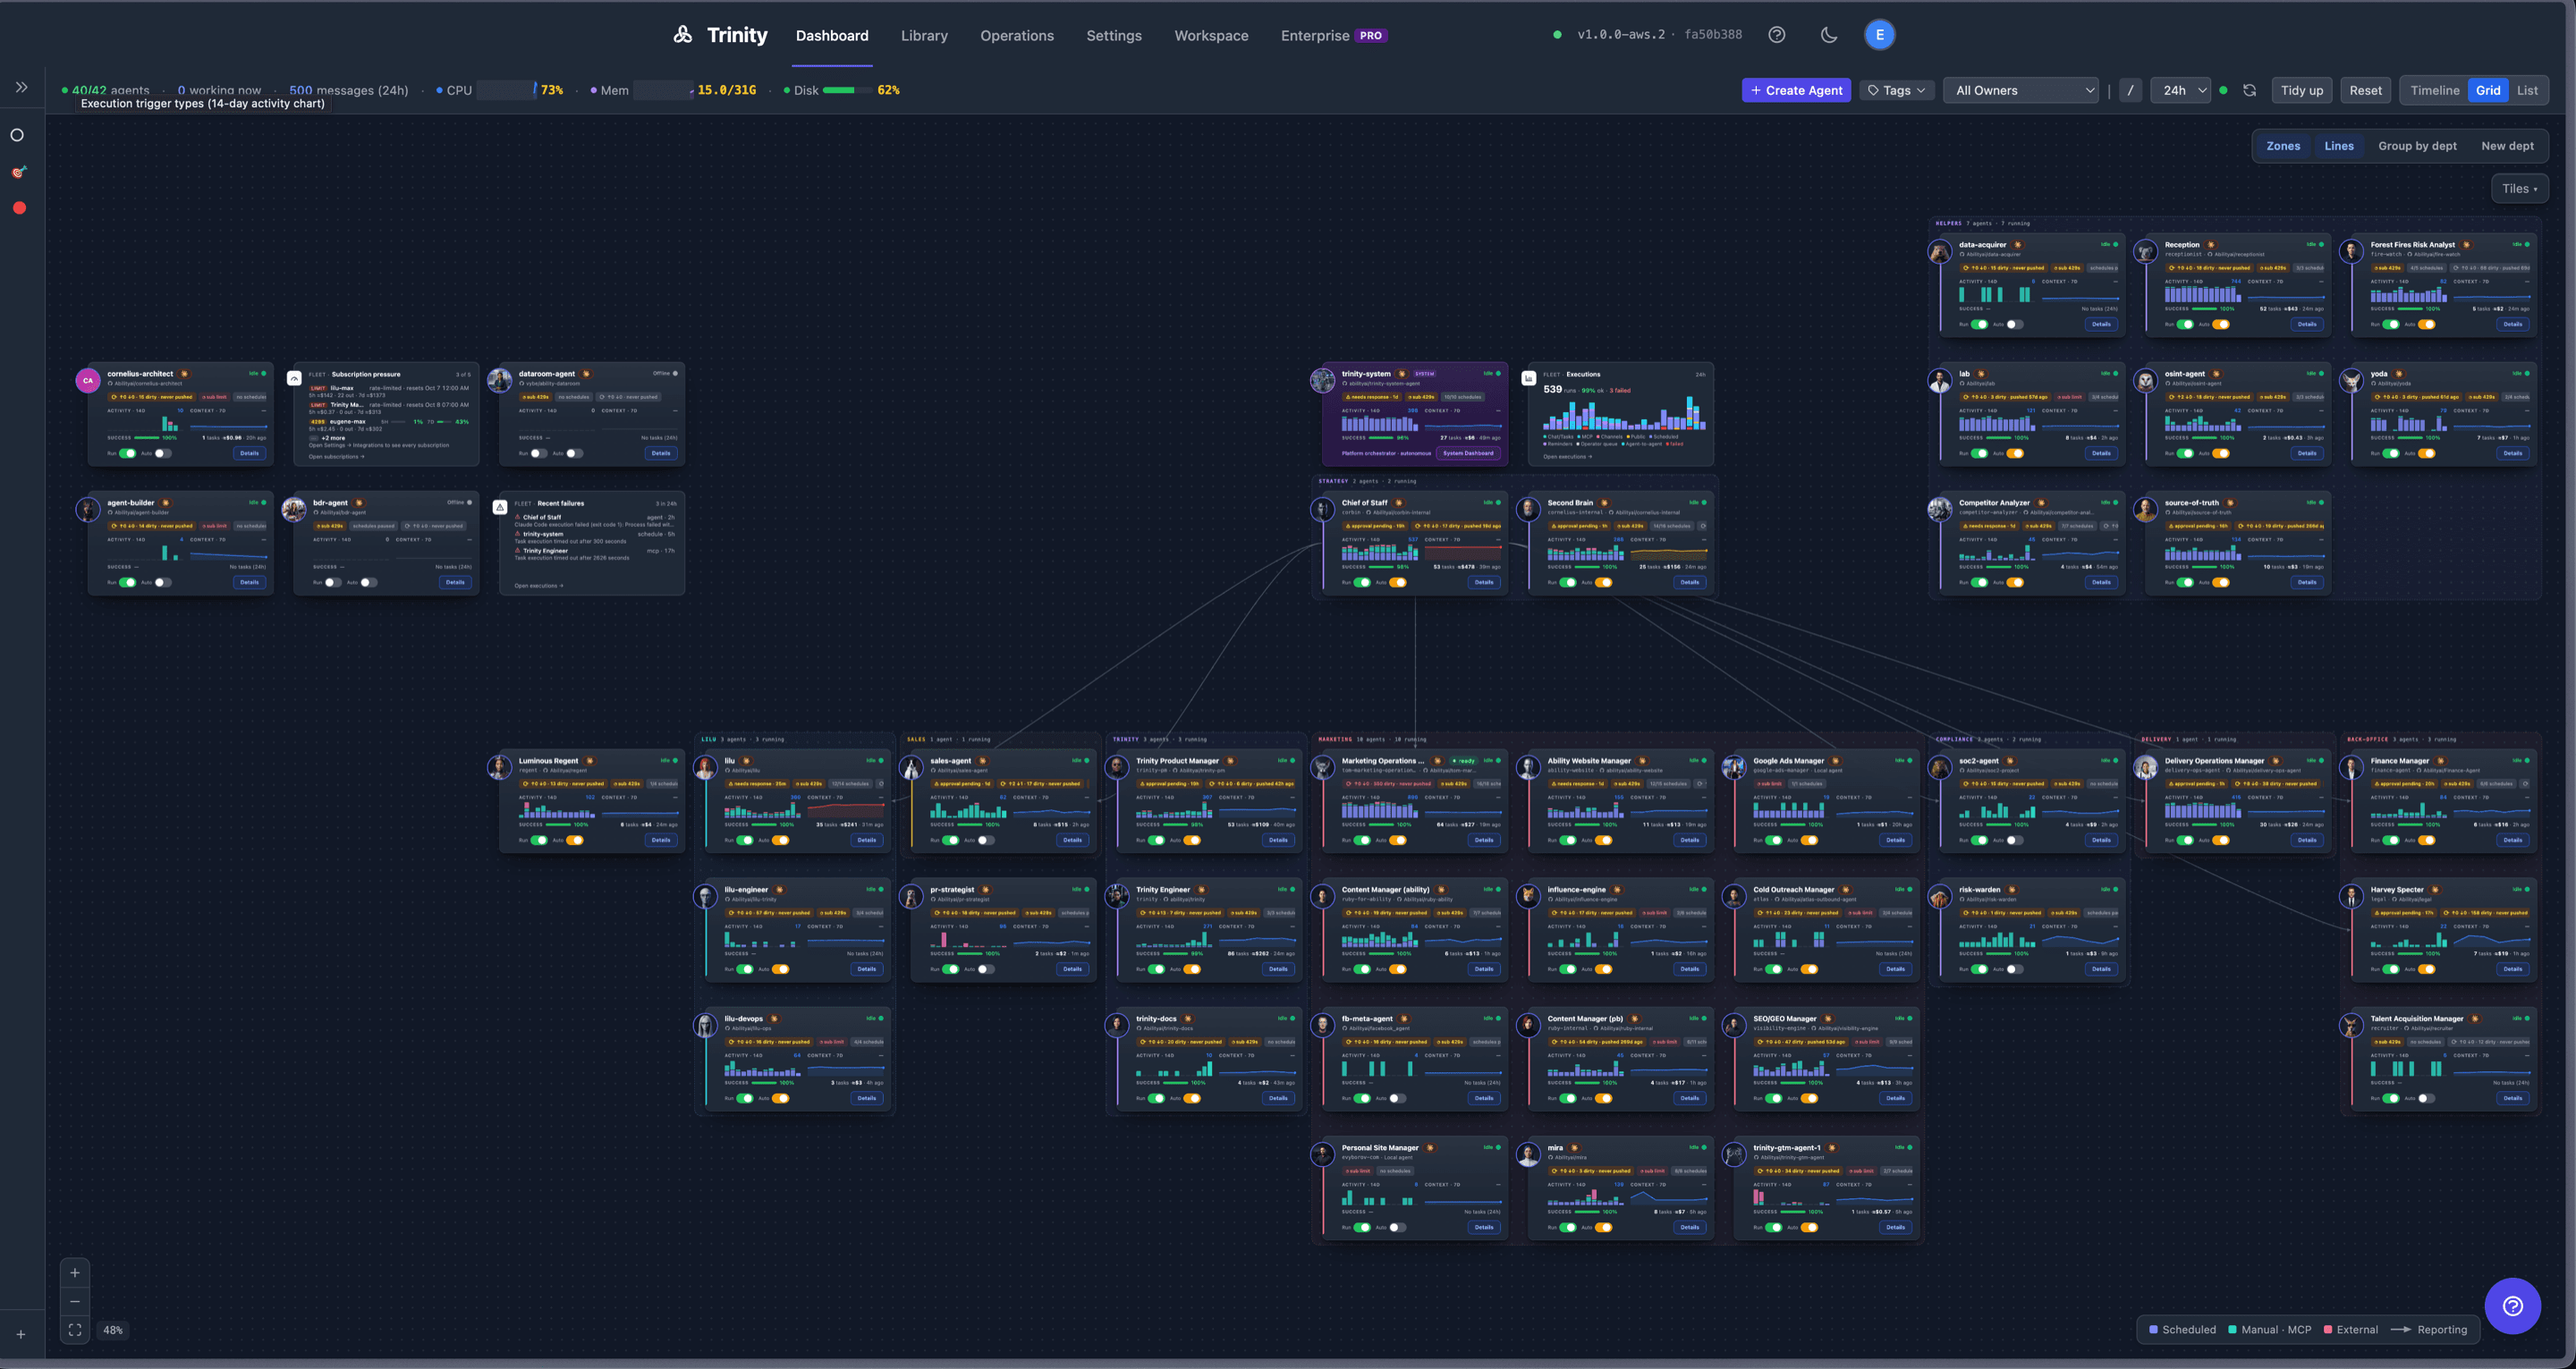Toggle the Run switch on cornelius-architect card

click(127, 453)
